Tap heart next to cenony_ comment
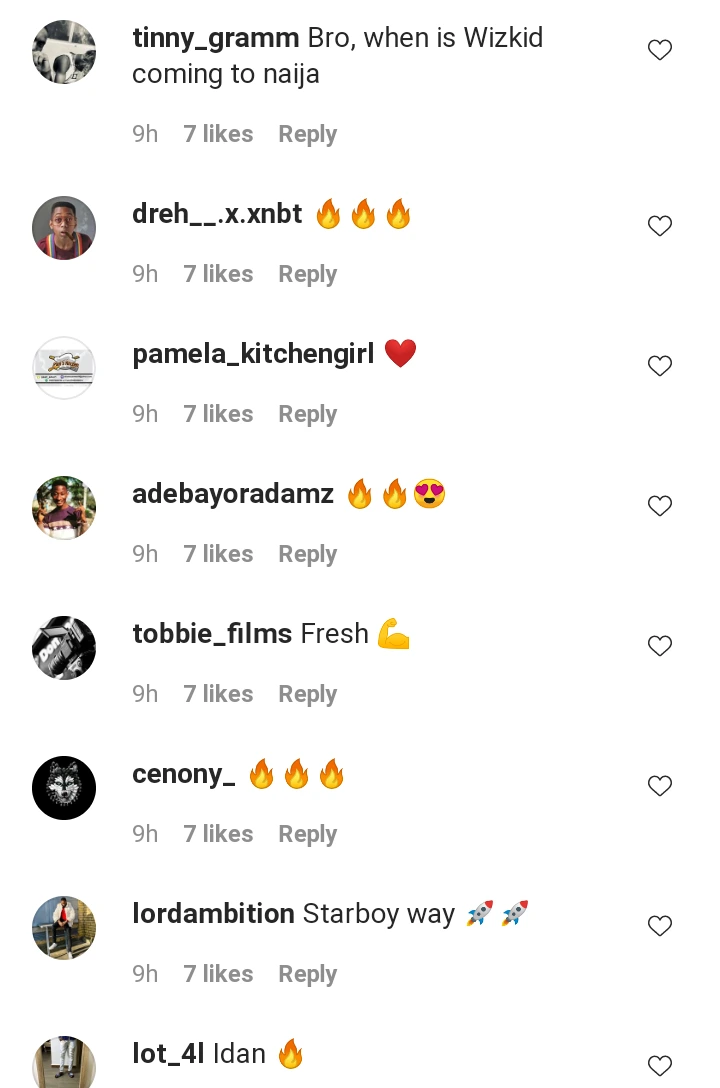 coord(660,786)
